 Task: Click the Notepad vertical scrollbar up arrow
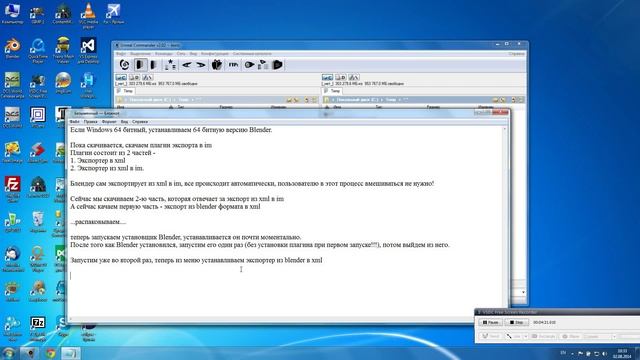click(505, 129)
